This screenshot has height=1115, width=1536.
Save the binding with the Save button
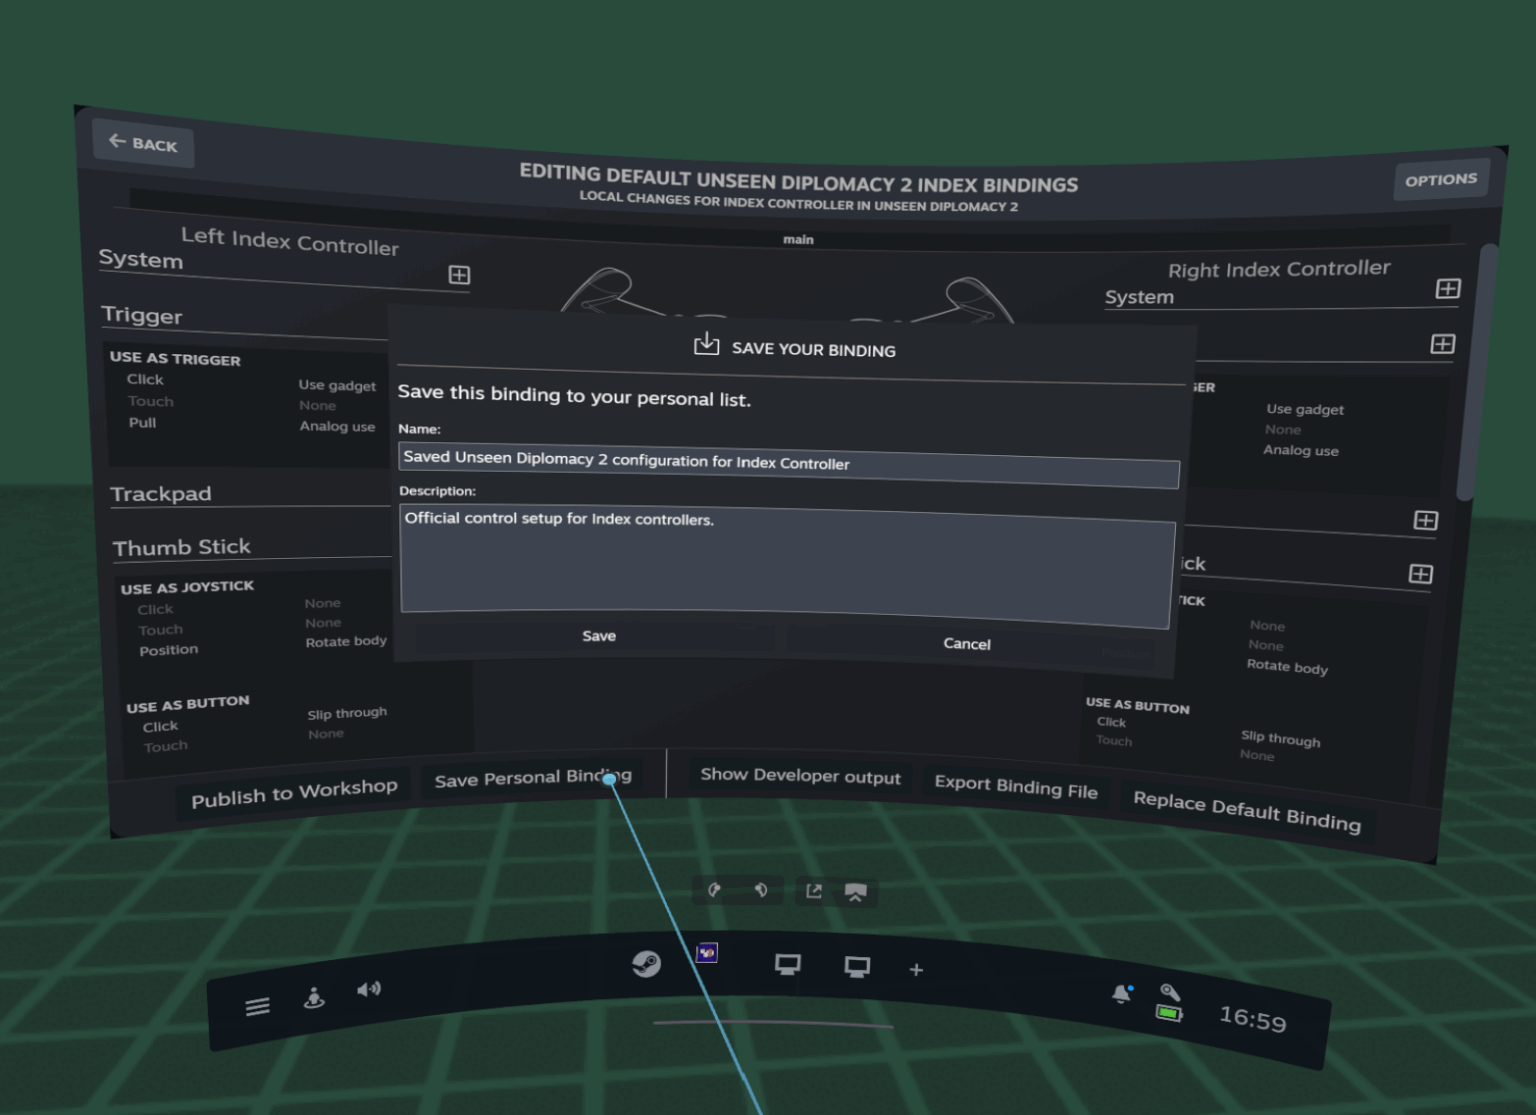click(598, 635)
